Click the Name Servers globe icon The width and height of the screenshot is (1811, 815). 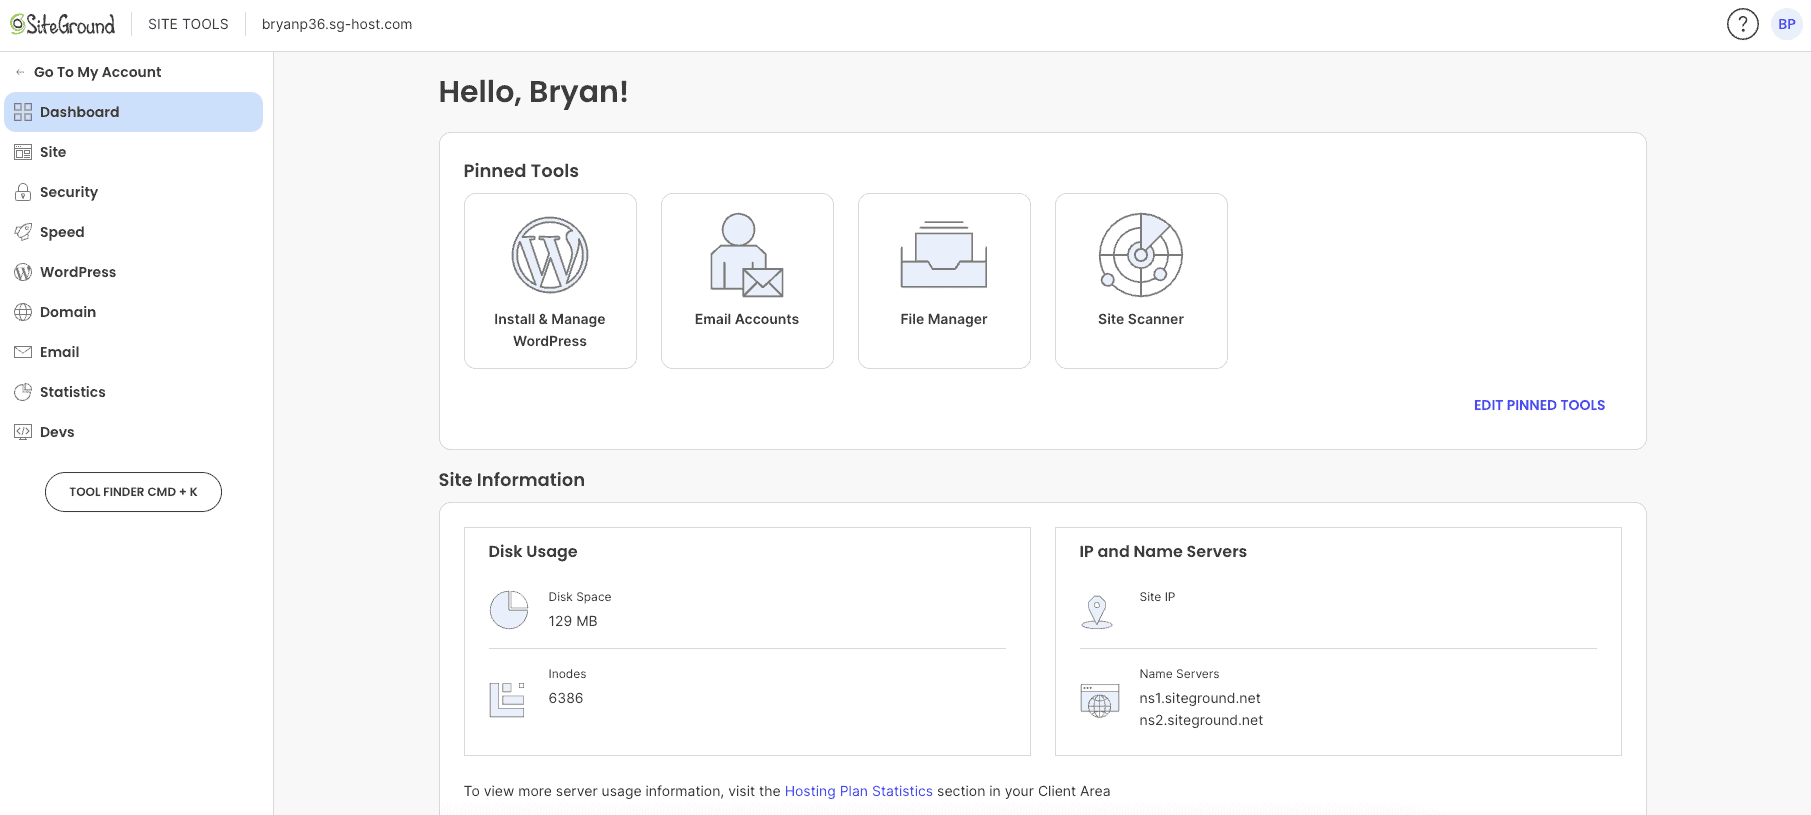tap(1099, 700)
